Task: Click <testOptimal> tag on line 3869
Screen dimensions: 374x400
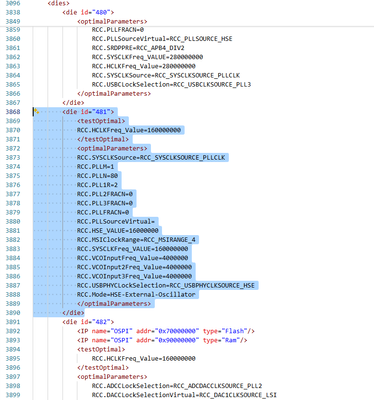Action: 101,121
